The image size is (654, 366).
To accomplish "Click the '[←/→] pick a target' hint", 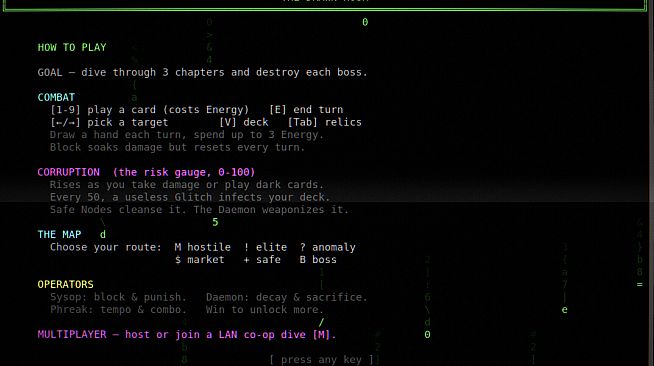I will (109, 123).
